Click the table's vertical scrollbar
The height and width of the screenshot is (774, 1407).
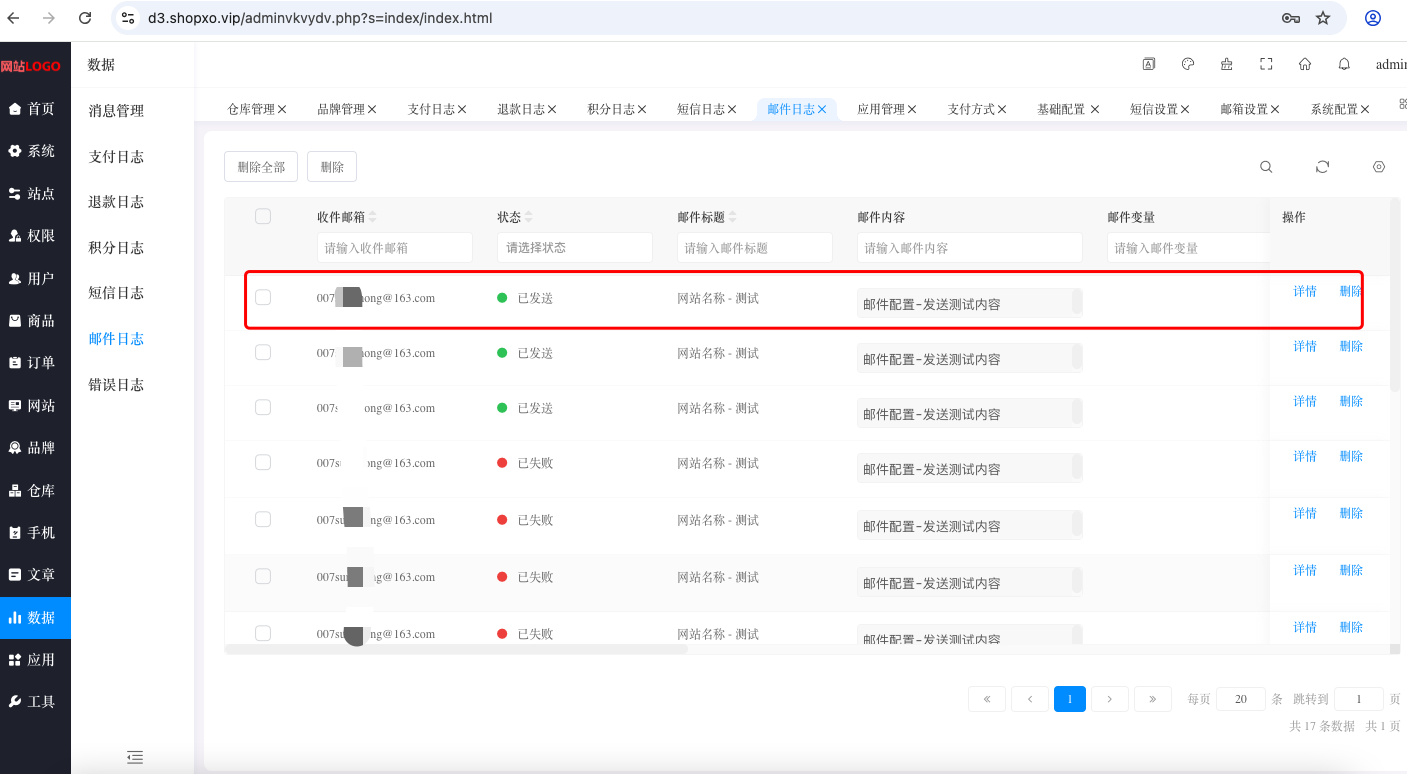[1395, 295]
